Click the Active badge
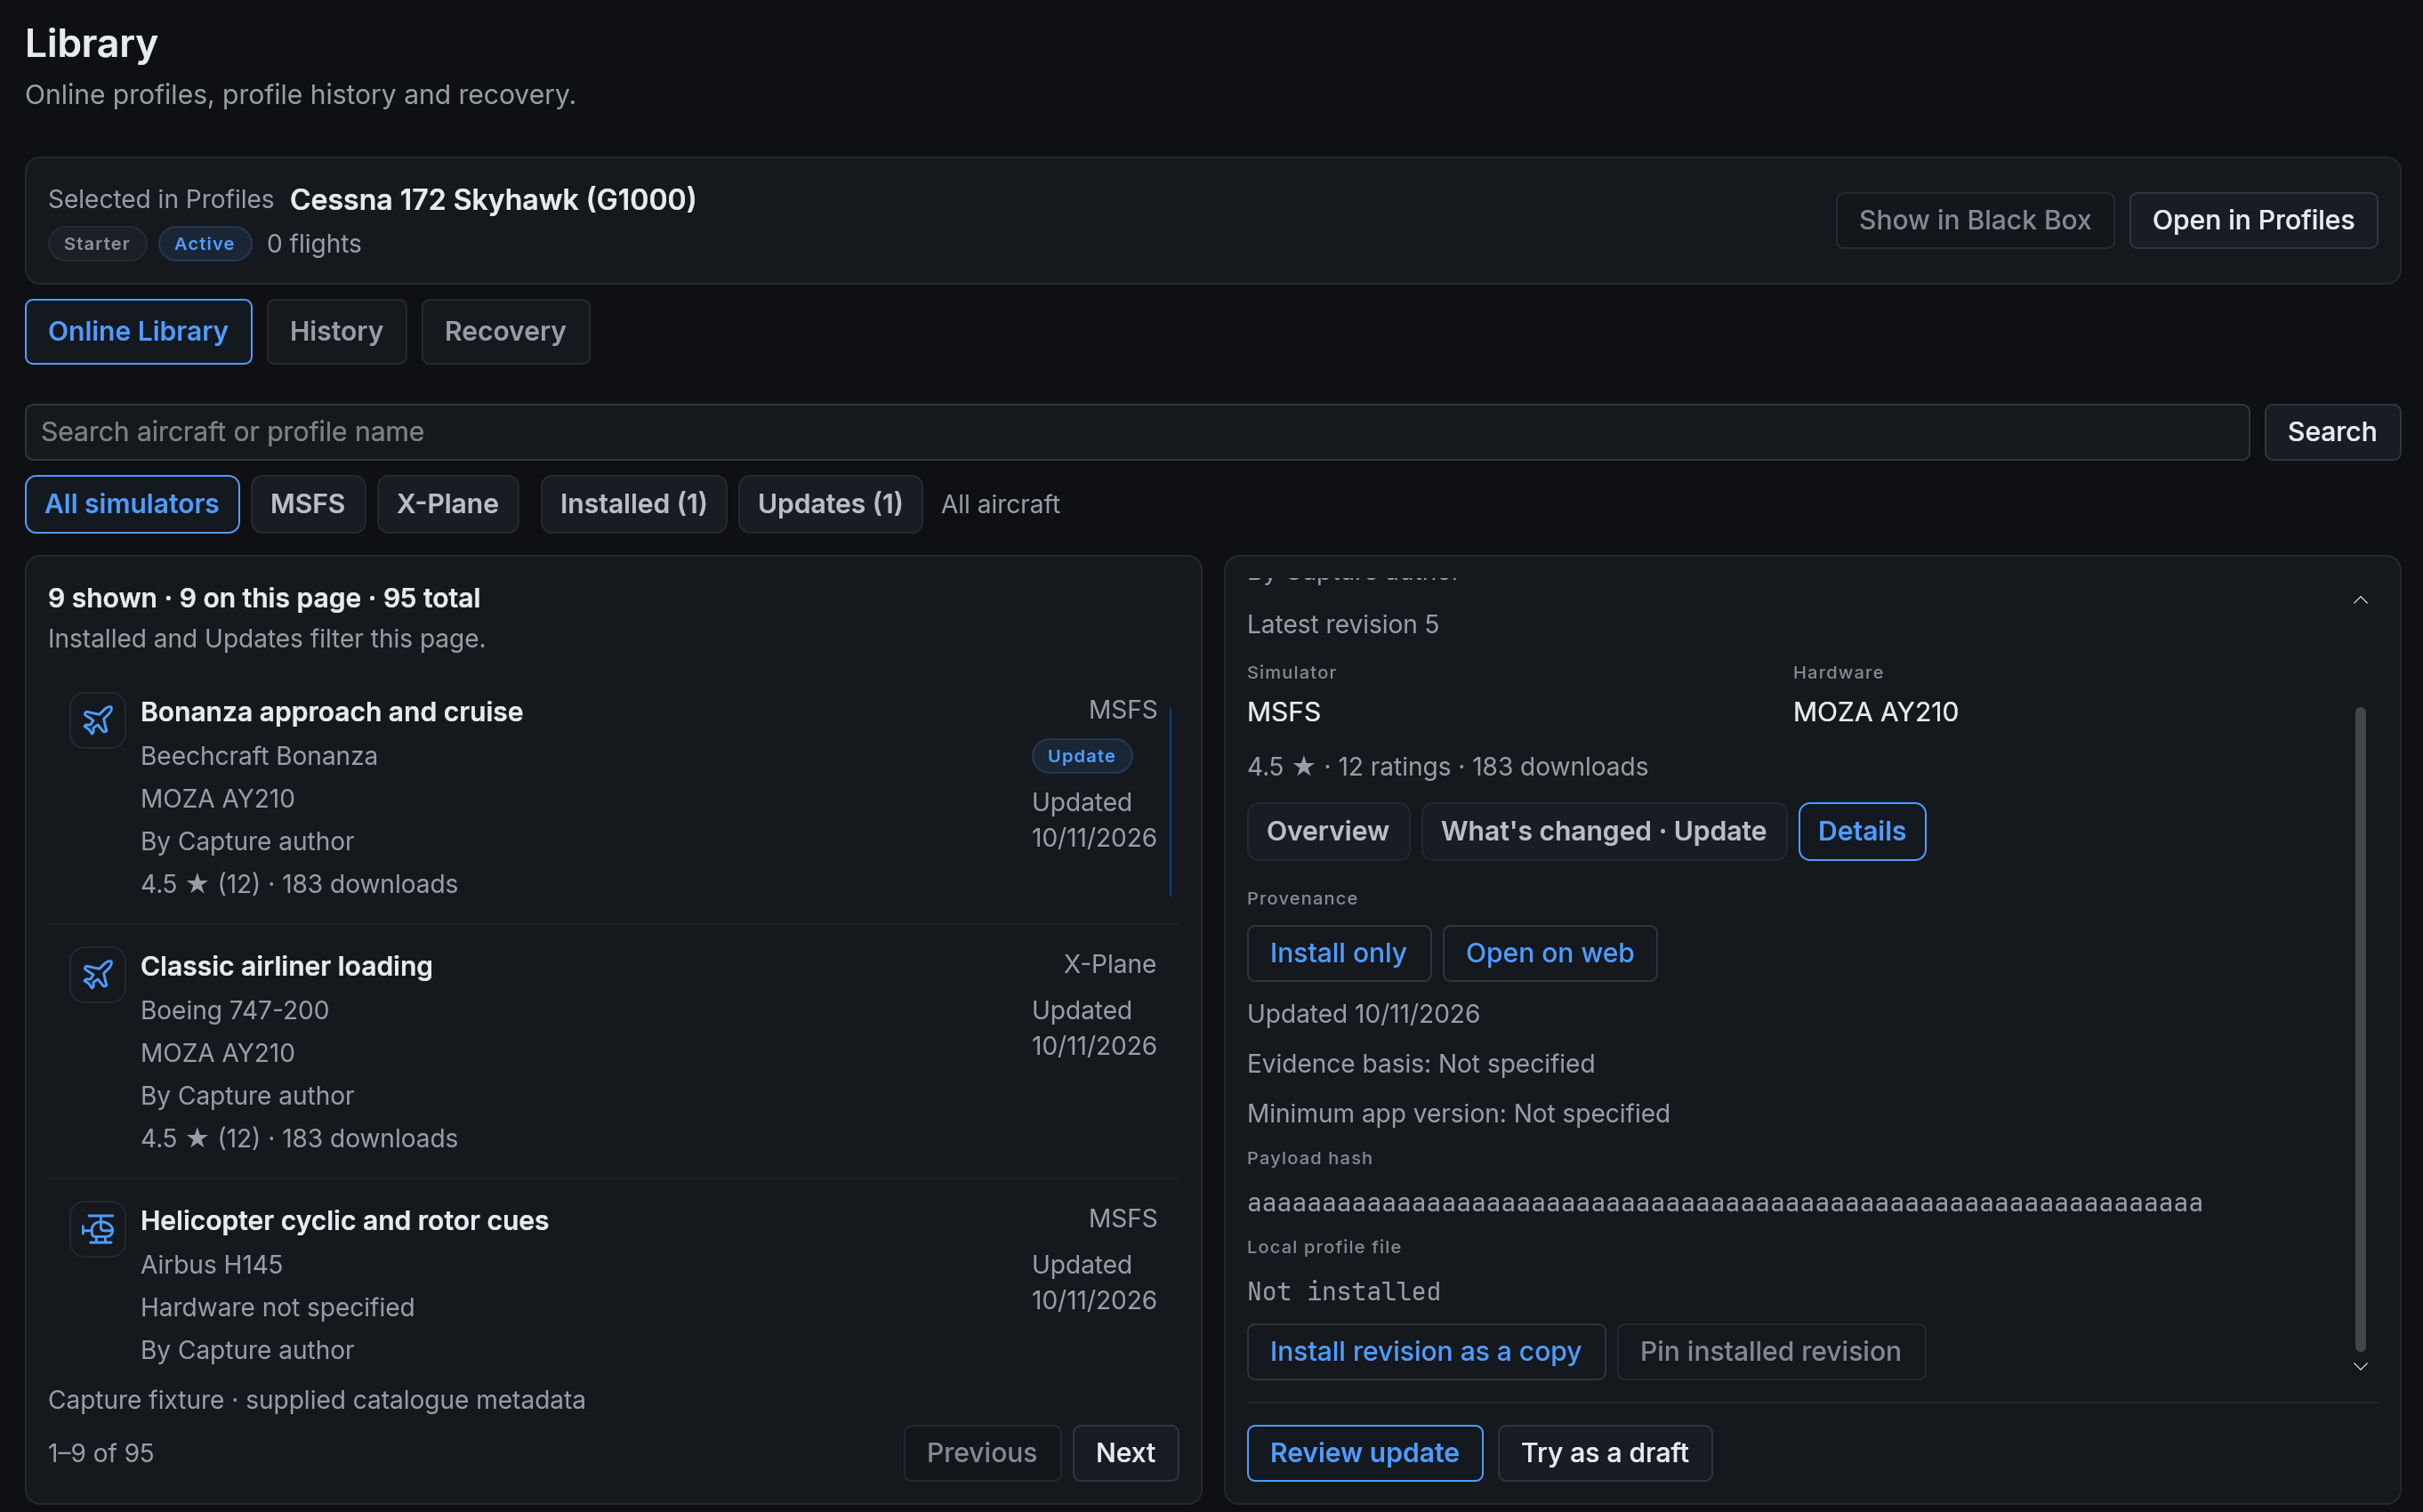 pyautogui.click(x=204, y=244)
